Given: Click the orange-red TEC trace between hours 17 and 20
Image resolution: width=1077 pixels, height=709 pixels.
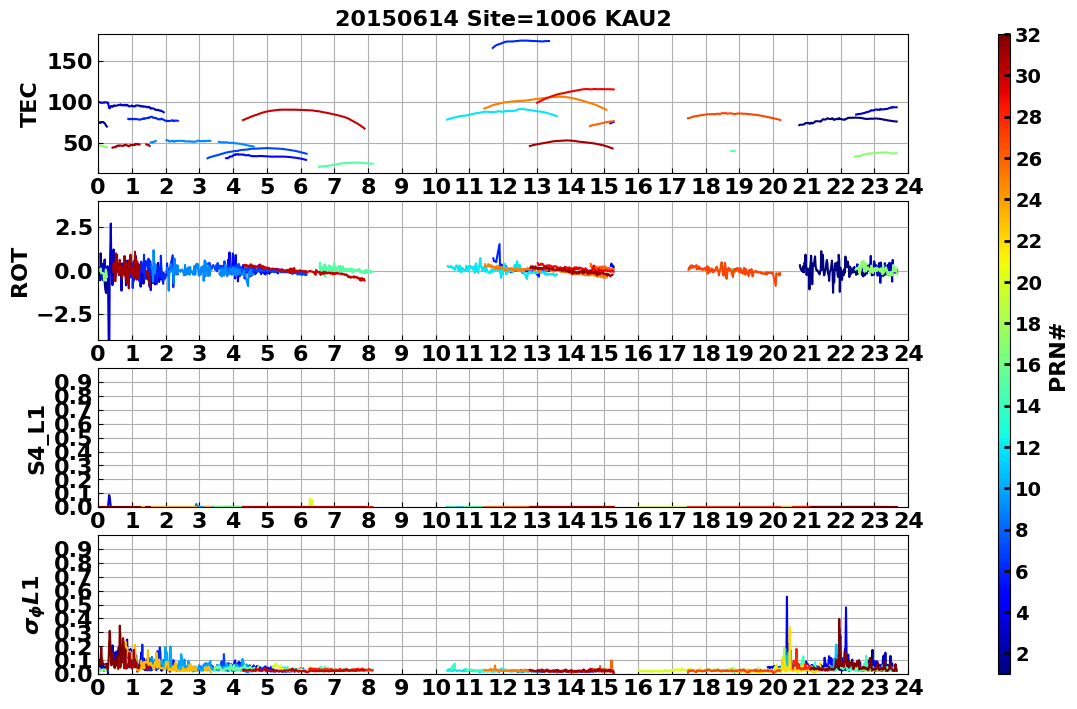Looking at the screenshot, I should click(735, 113).
